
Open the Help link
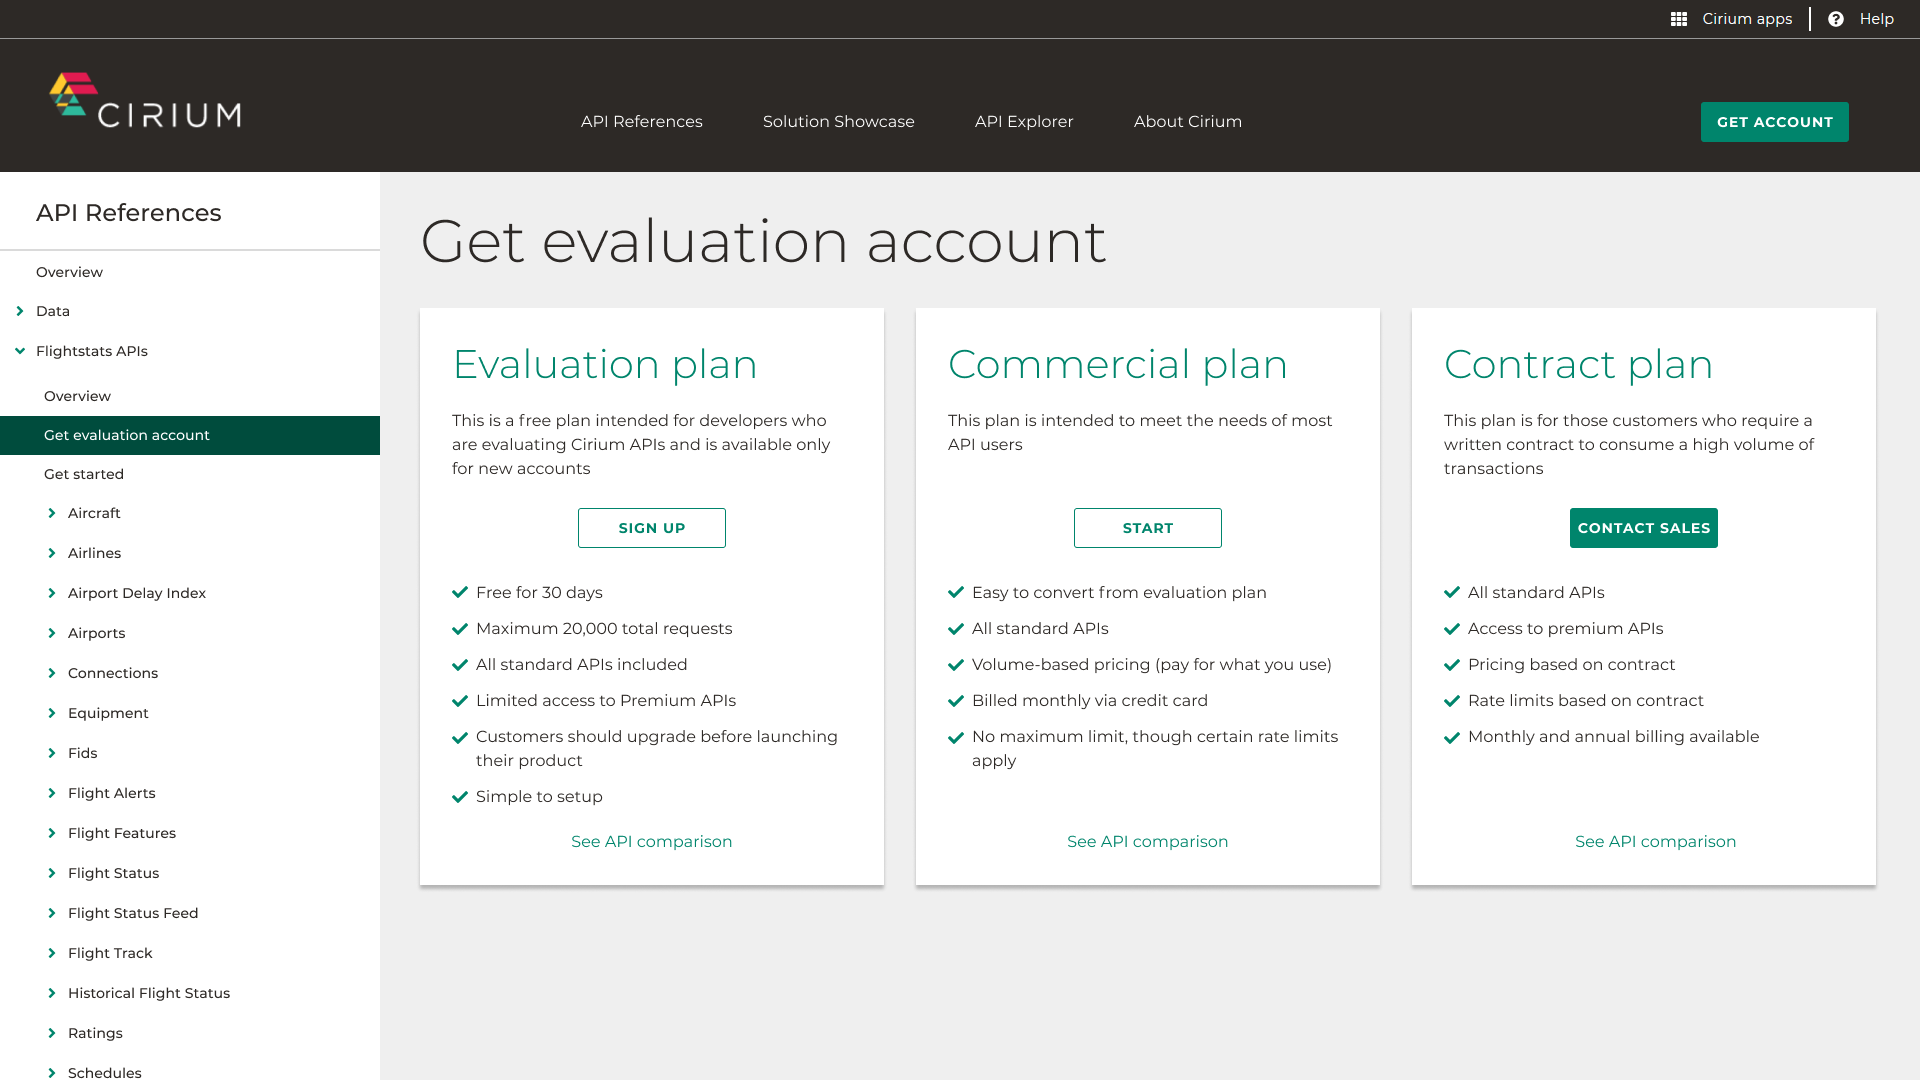(1877, 19)
